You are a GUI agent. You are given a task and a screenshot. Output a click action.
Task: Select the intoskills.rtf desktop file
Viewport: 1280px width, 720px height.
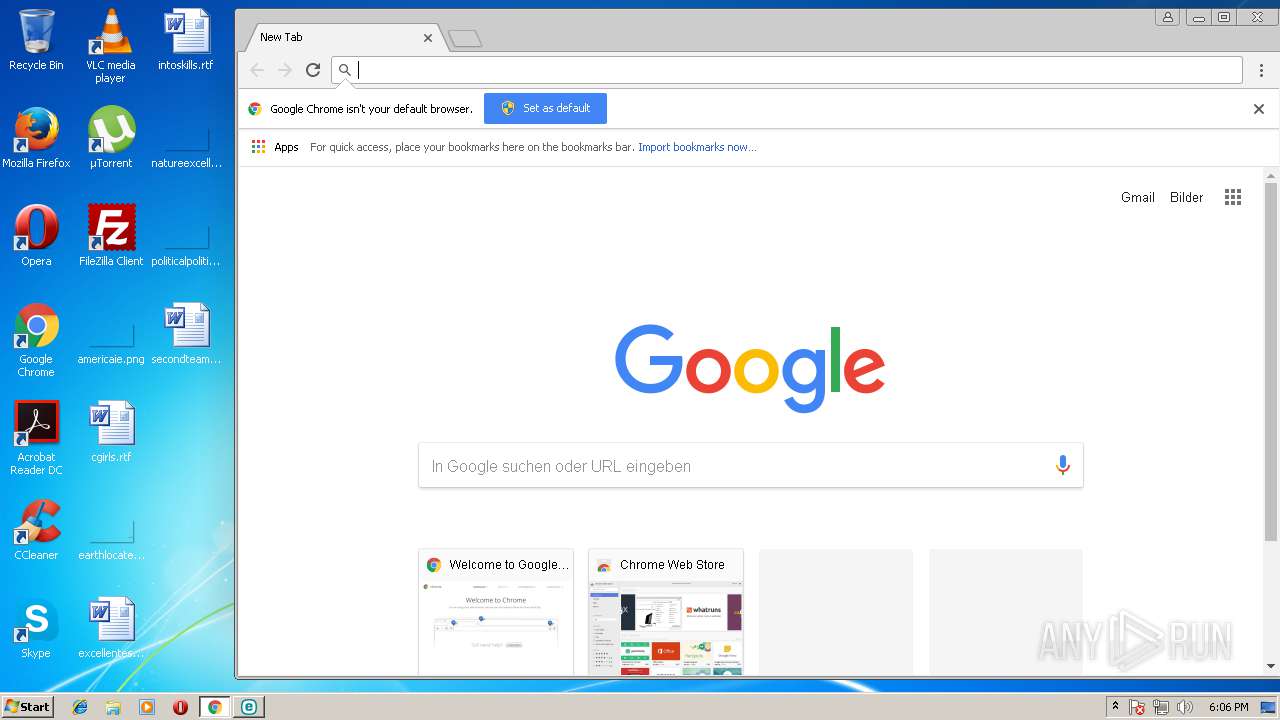tap(186, 40)
